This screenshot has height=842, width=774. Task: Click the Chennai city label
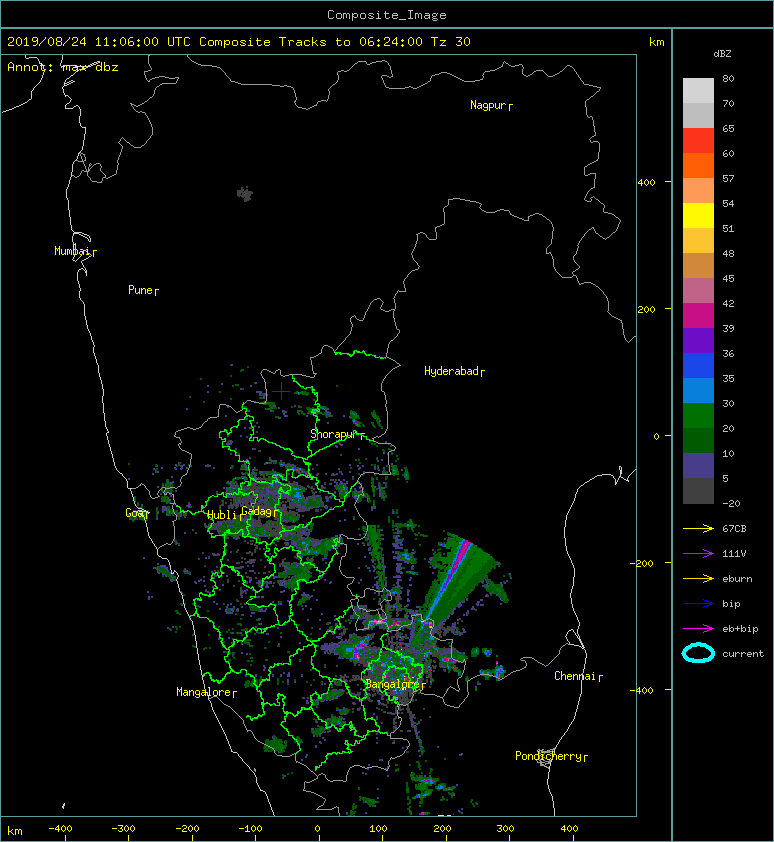575,676
